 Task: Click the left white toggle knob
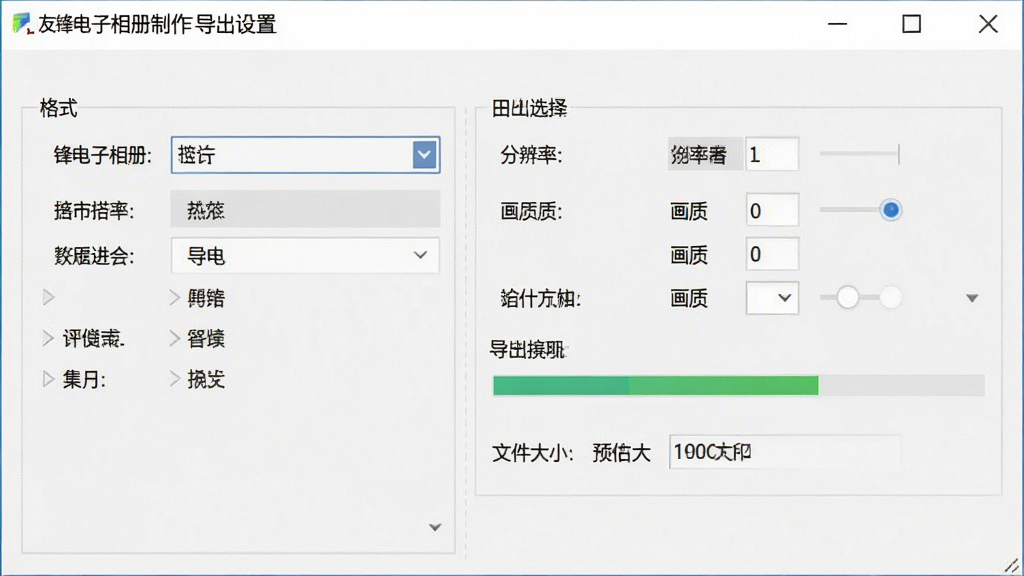tap(848, 297)
